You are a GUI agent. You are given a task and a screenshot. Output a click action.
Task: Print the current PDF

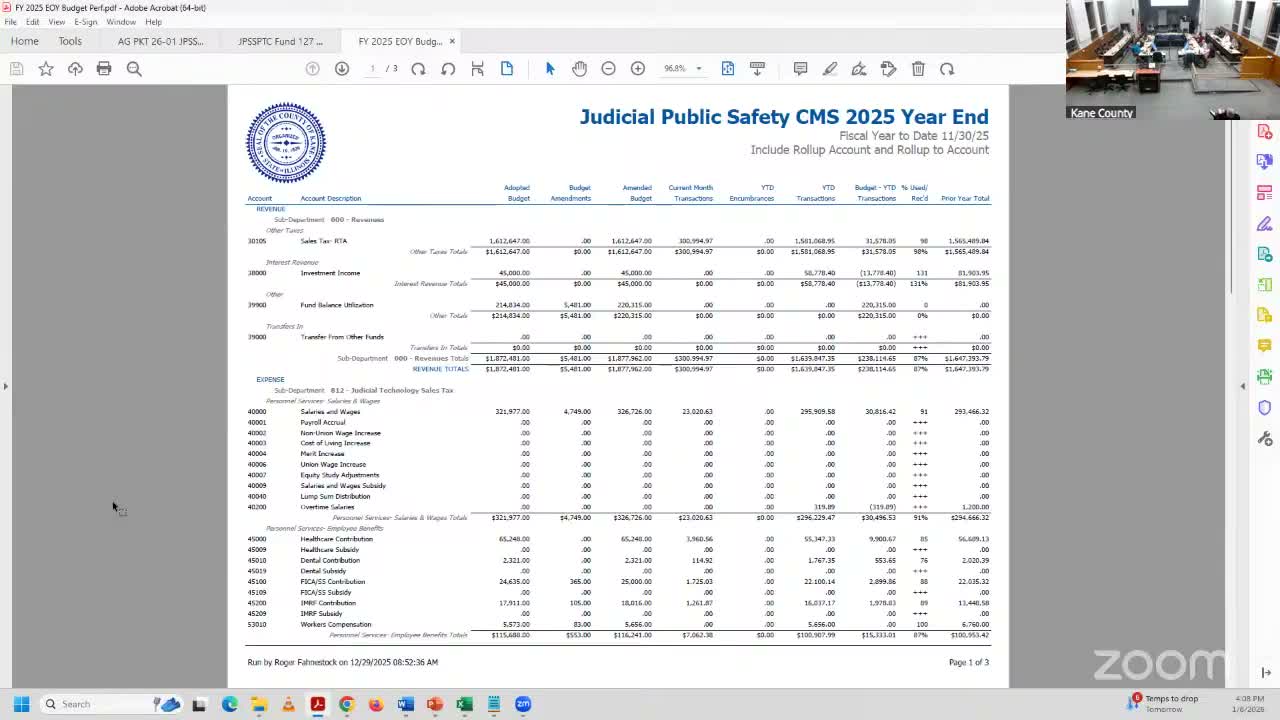click(104, 68)
